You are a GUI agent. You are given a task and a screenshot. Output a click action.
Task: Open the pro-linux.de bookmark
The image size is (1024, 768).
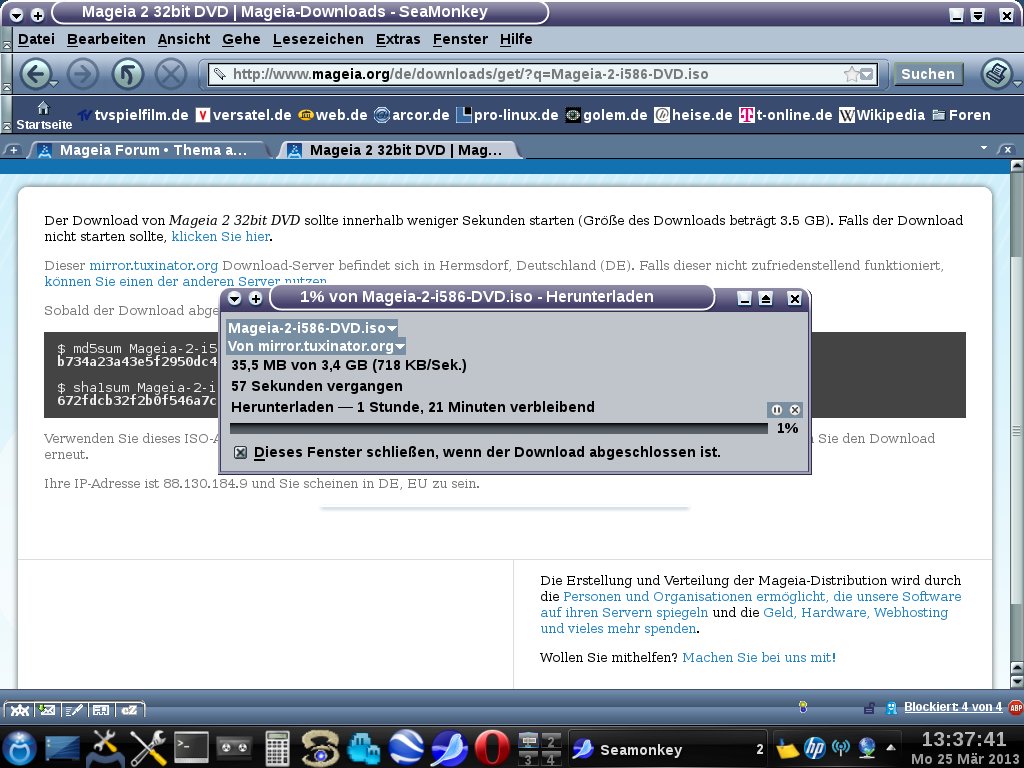point(507,115)
